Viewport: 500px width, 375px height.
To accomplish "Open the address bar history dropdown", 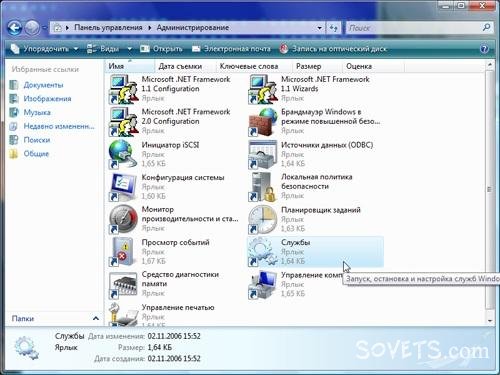I will 319,28.
